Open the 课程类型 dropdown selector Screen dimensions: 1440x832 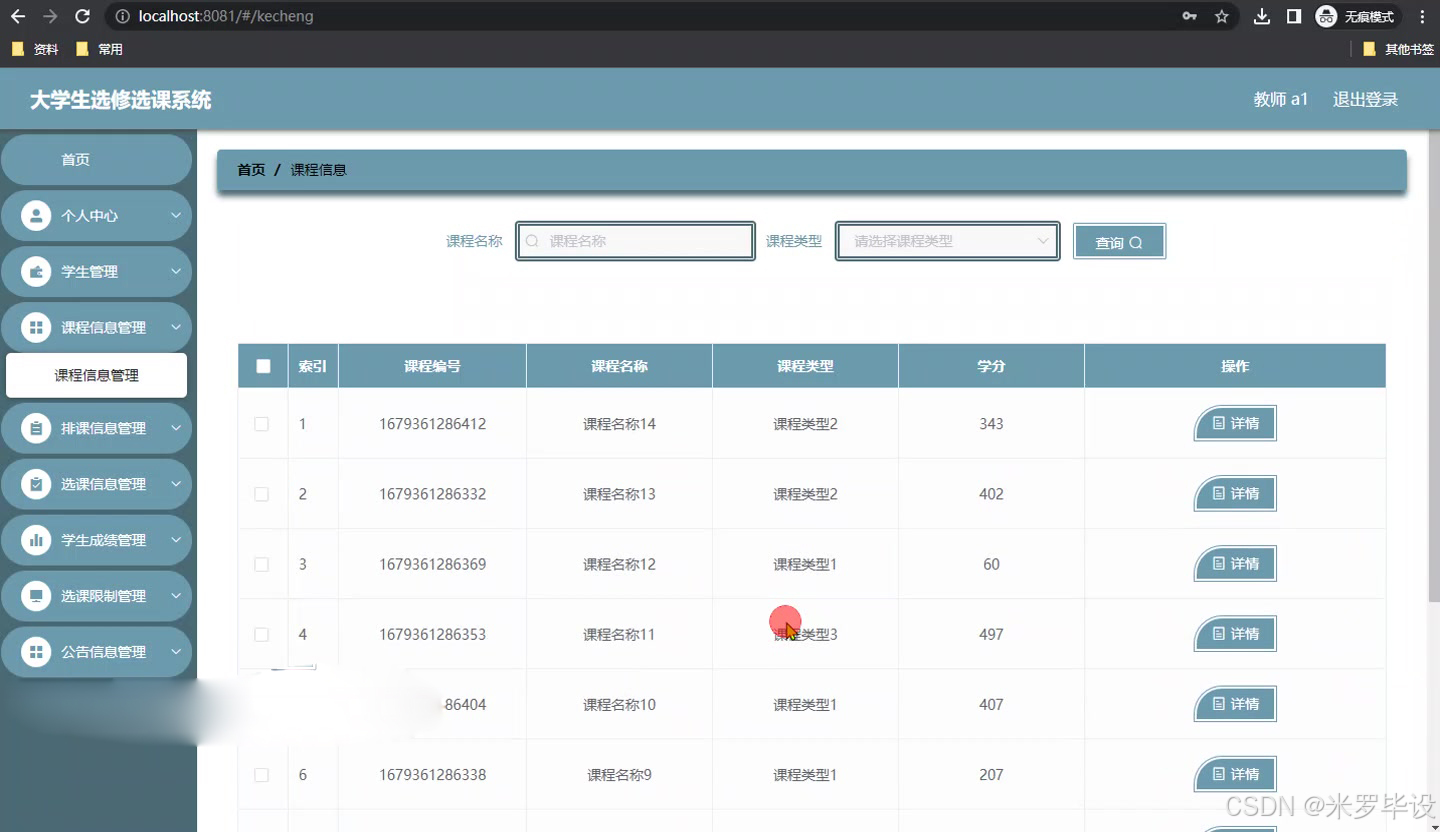click(x=947, y=241)
